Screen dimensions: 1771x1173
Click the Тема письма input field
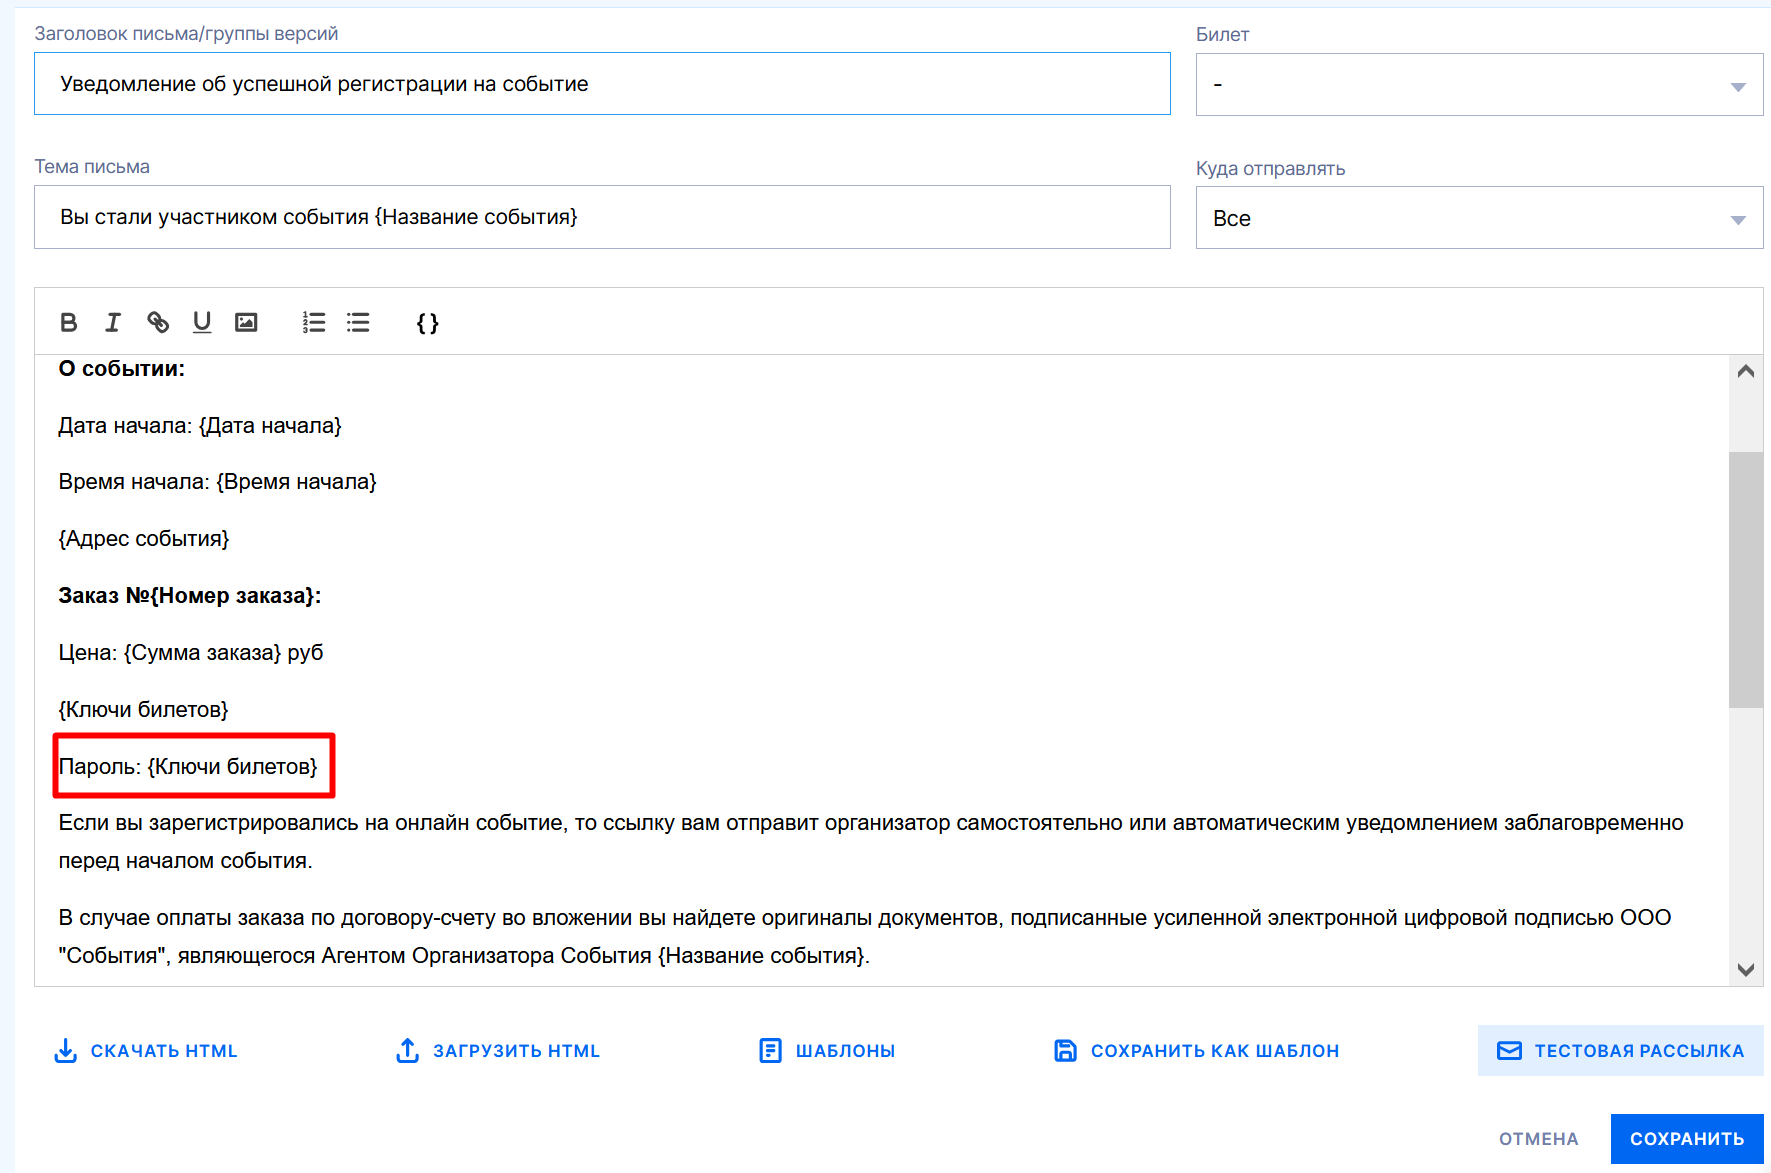[602, 217]
